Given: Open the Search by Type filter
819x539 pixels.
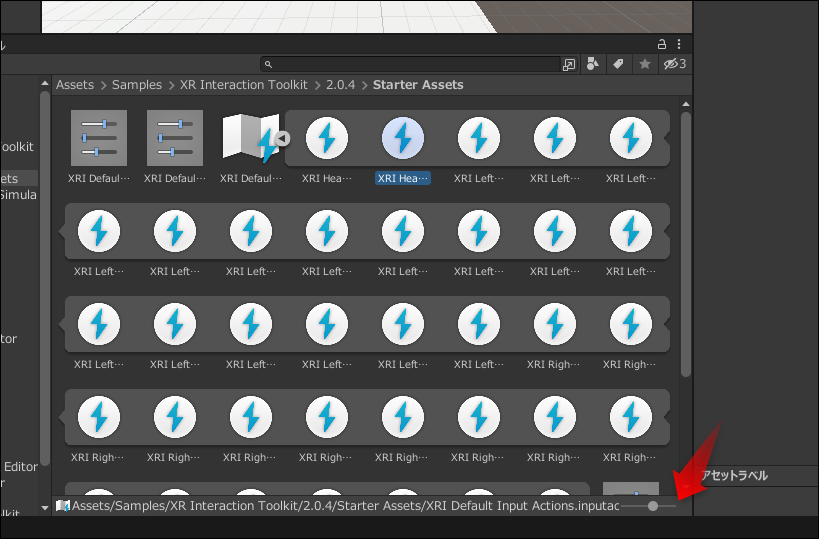Looking at the screenshot, I should 593,64.
